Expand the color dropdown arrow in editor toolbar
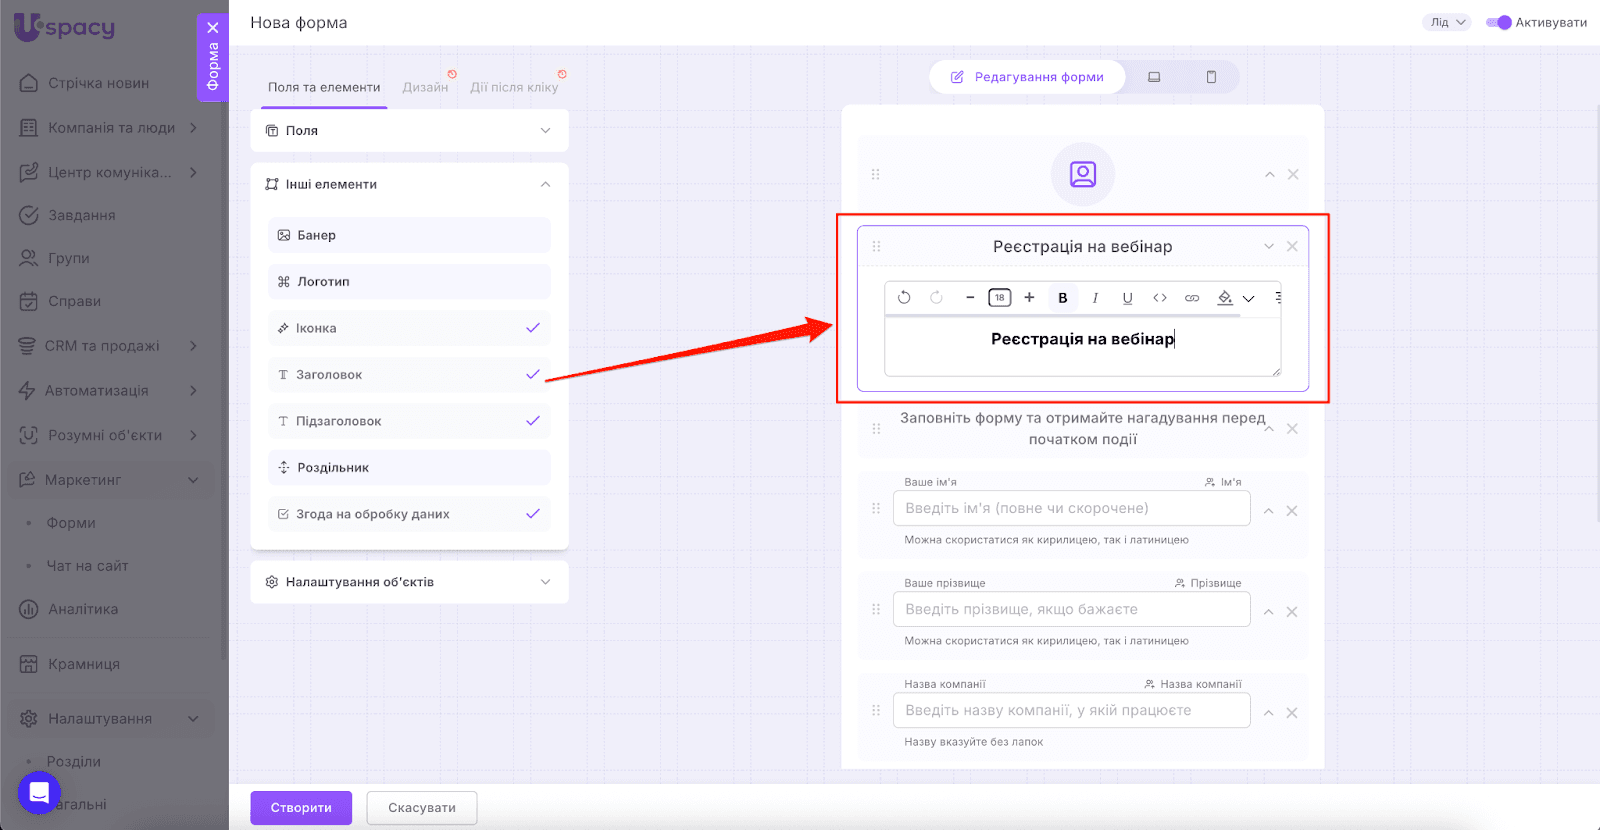Image resolution: width=1600 pixels, height=830 pixels. click(1249, 298)
